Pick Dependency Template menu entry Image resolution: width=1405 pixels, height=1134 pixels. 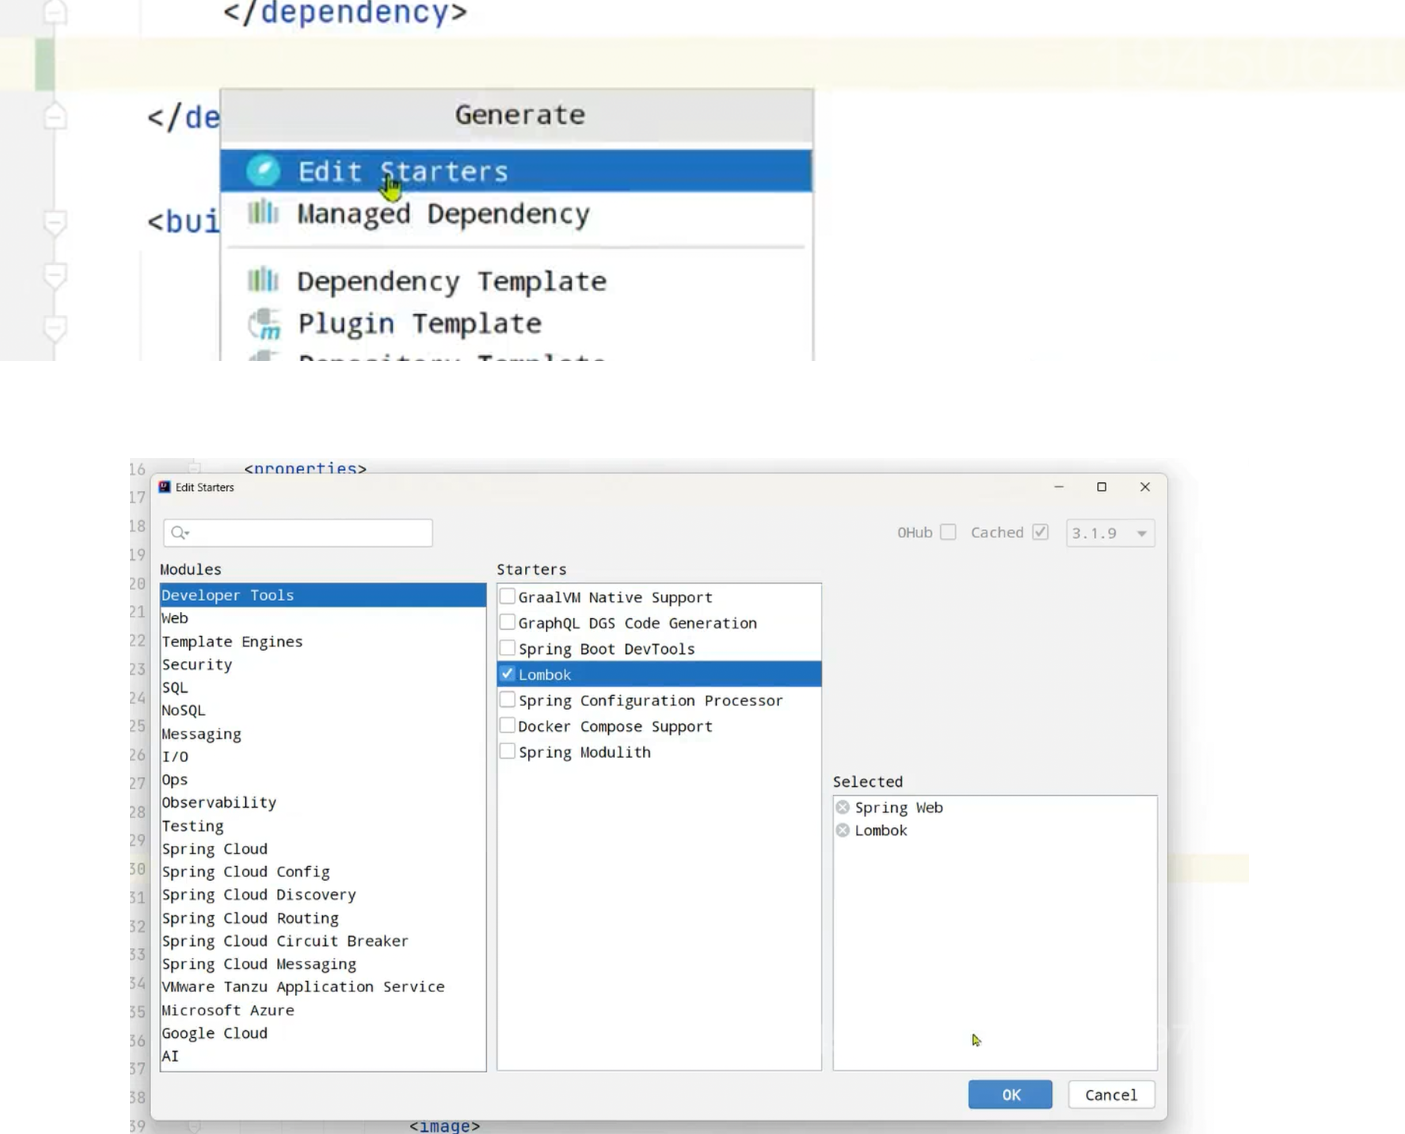pyautogui.click(x=516, y=281)
